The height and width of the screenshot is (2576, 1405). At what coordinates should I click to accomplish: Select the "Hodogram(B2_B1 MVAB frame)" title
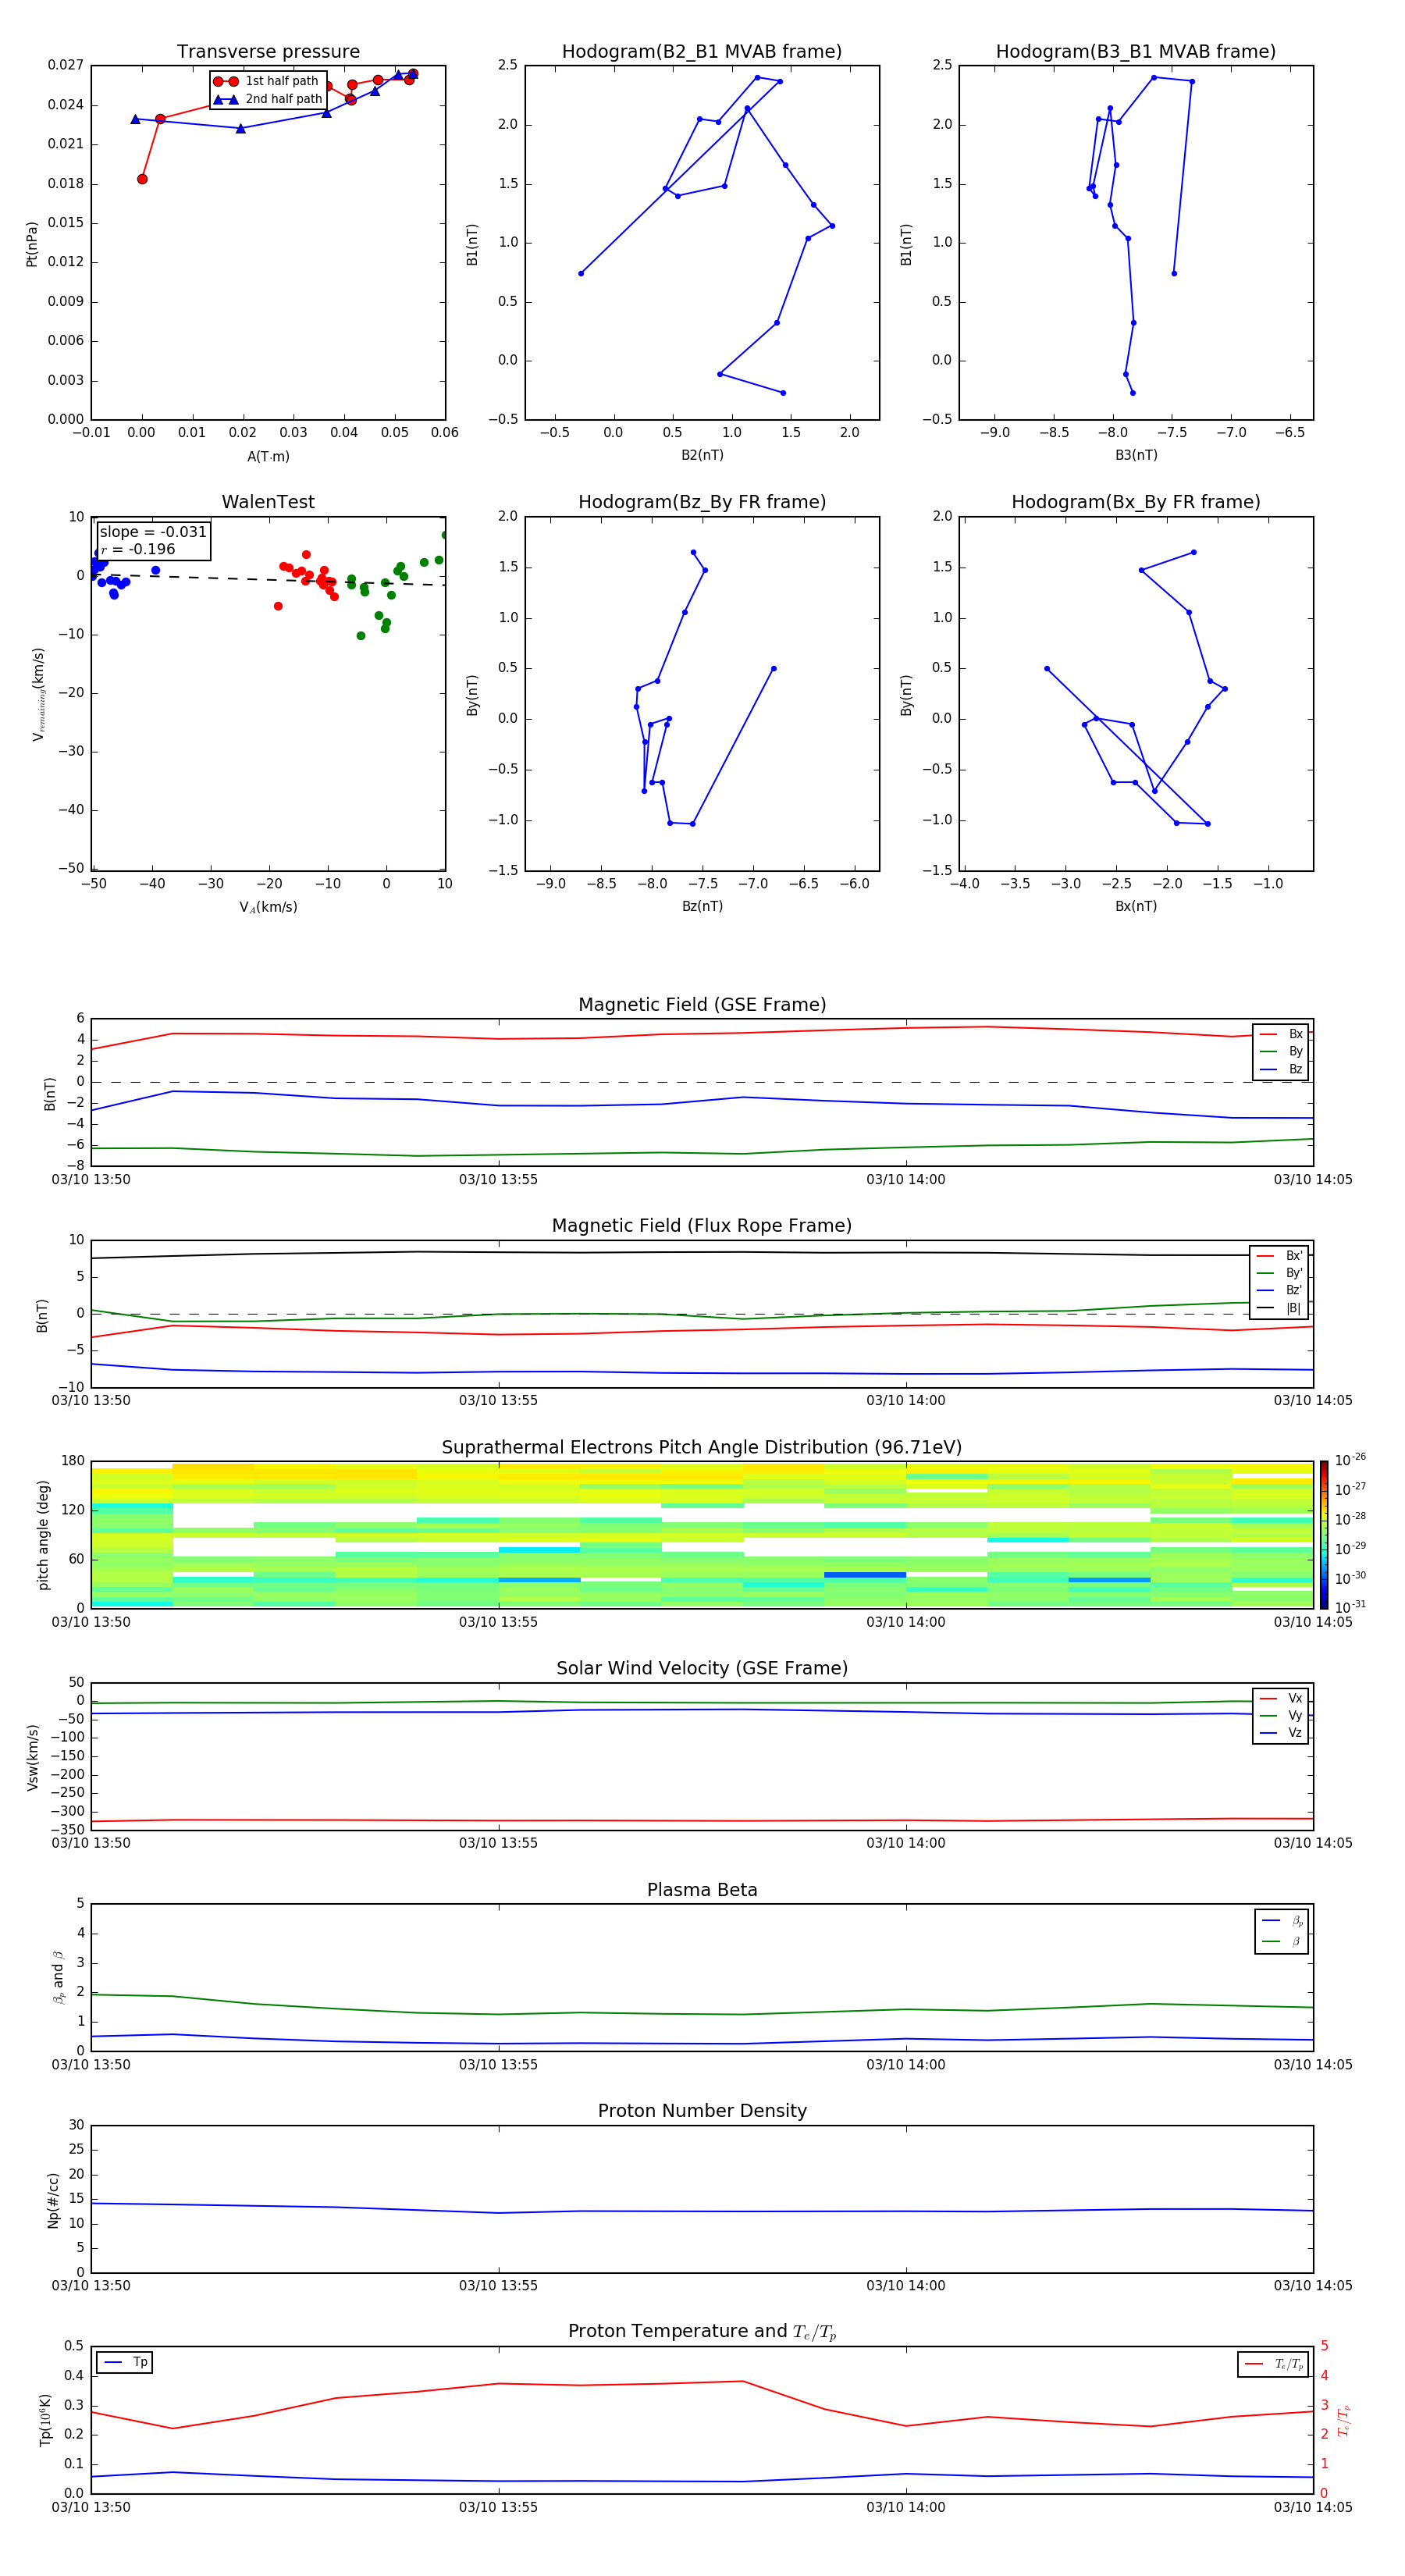702,51
